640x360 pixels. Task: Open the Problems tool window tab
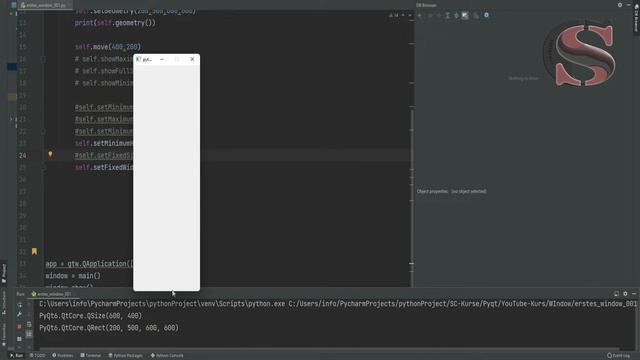pos(63,356)
